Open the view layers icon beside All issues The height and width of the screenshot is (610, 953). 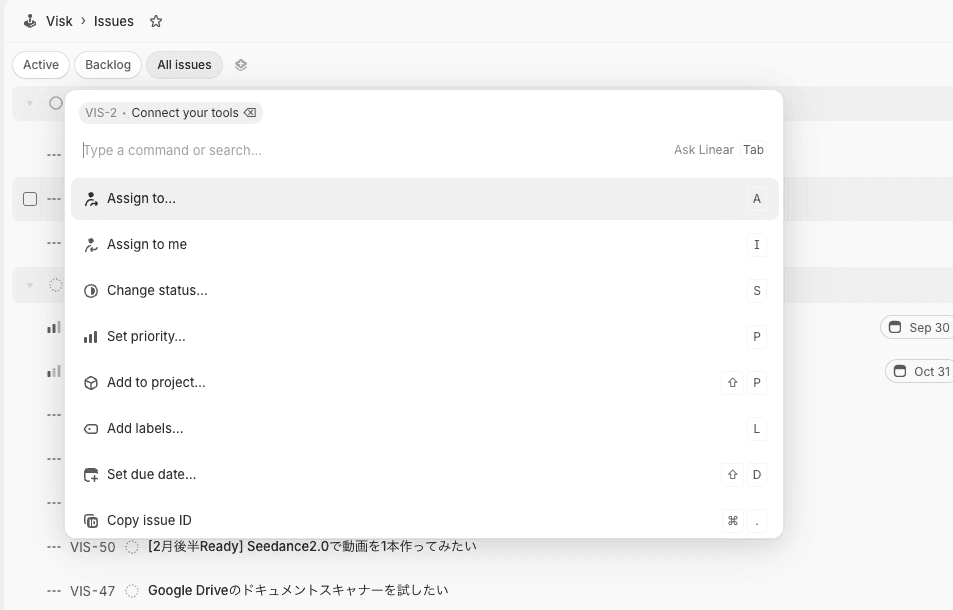pos(241,65)
